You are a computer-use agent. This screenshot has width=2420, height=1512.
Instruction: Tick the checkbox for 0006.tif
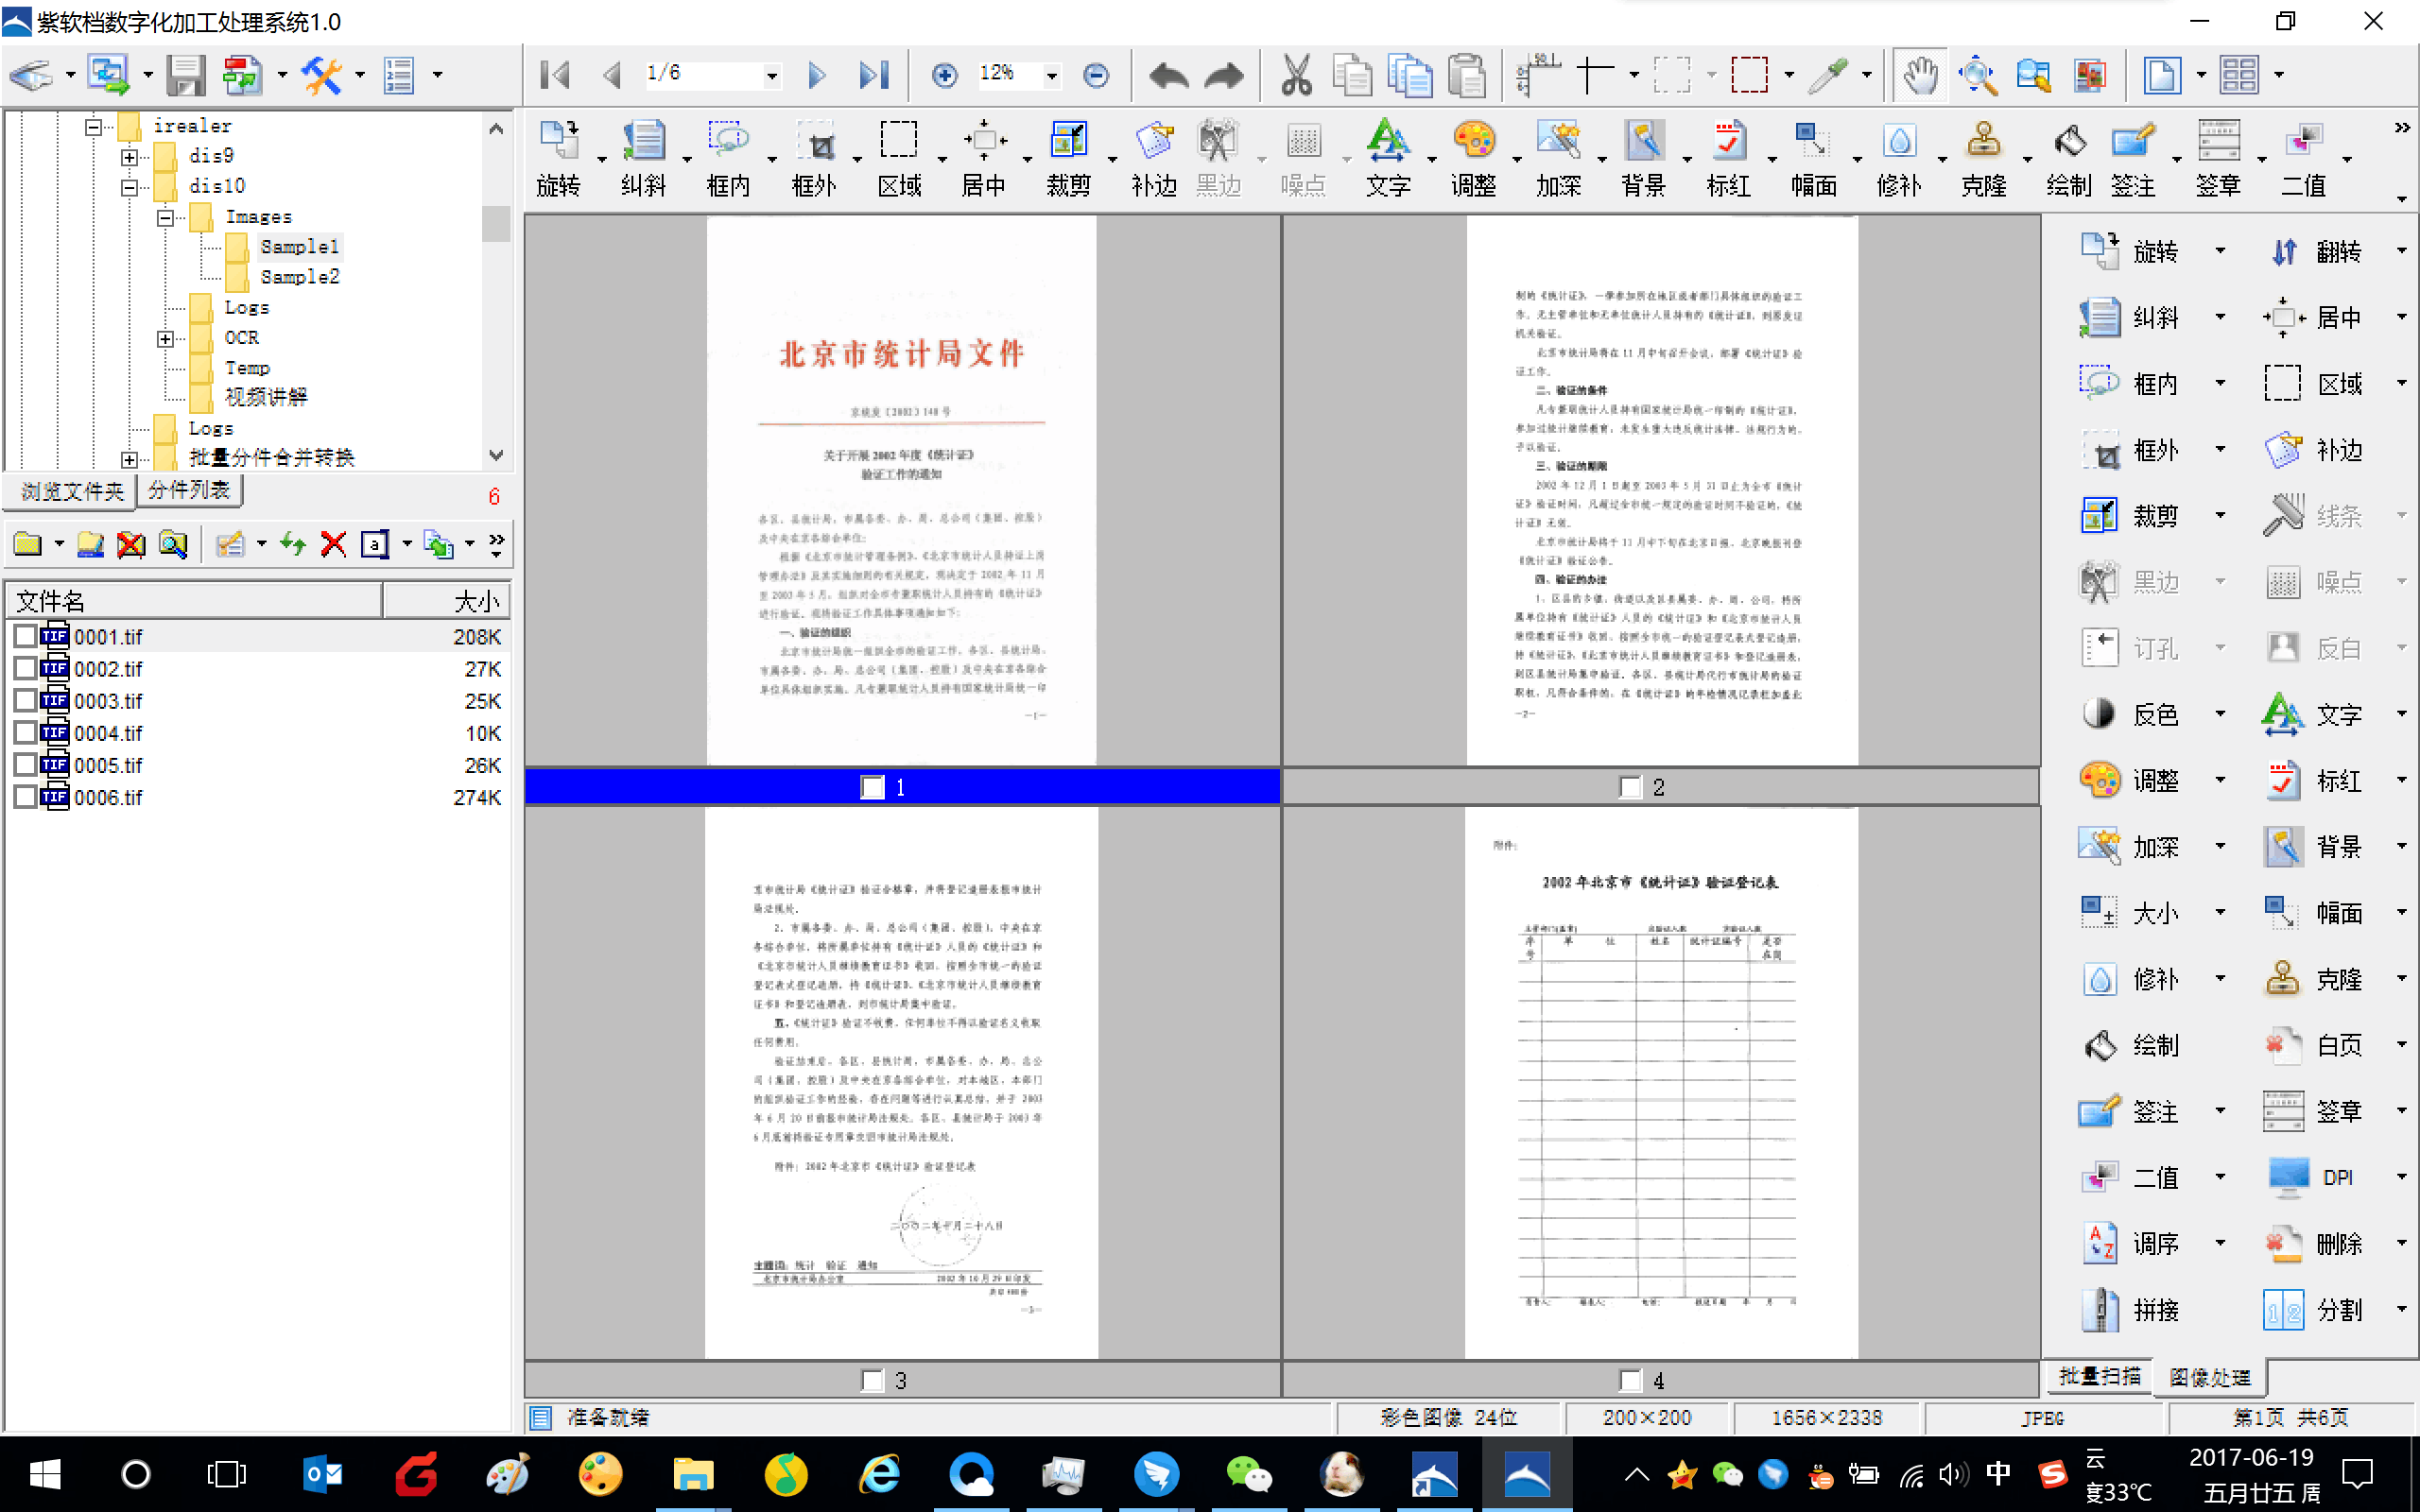[25, 797]
